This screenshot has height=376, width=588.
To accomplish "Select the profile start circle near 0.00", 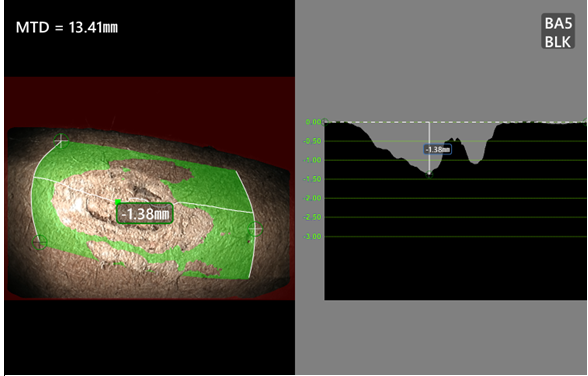I will point(325,122).
